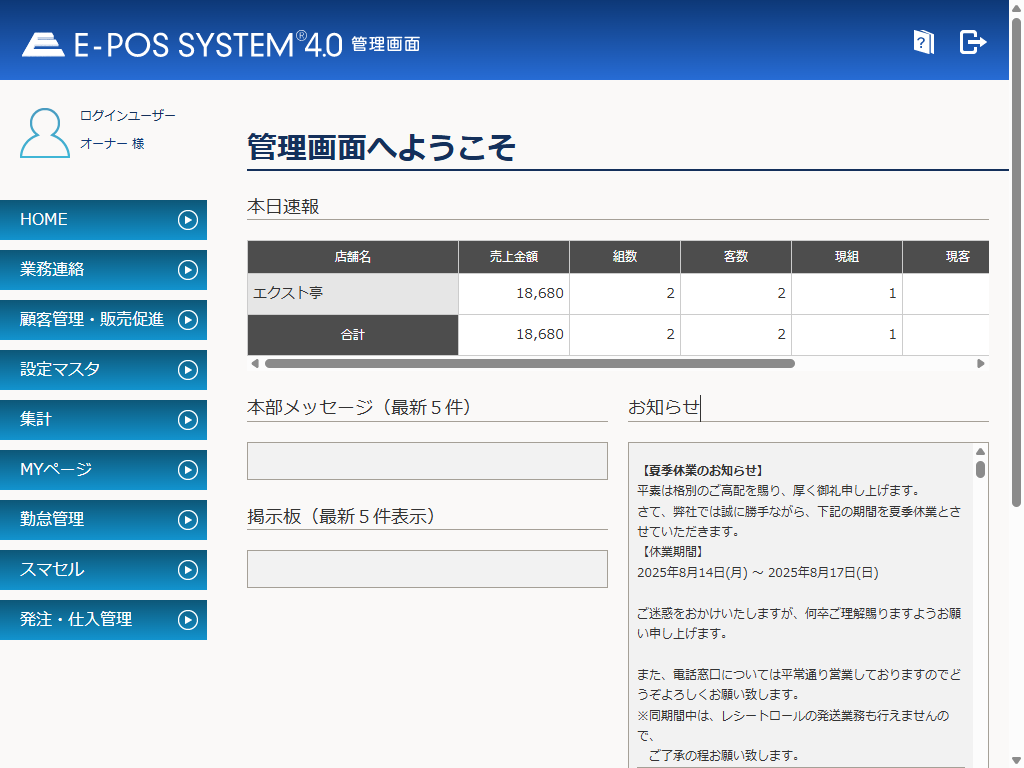
Task: Click the table's horizontal scrollbar left arrow
Action: [255, 364]
